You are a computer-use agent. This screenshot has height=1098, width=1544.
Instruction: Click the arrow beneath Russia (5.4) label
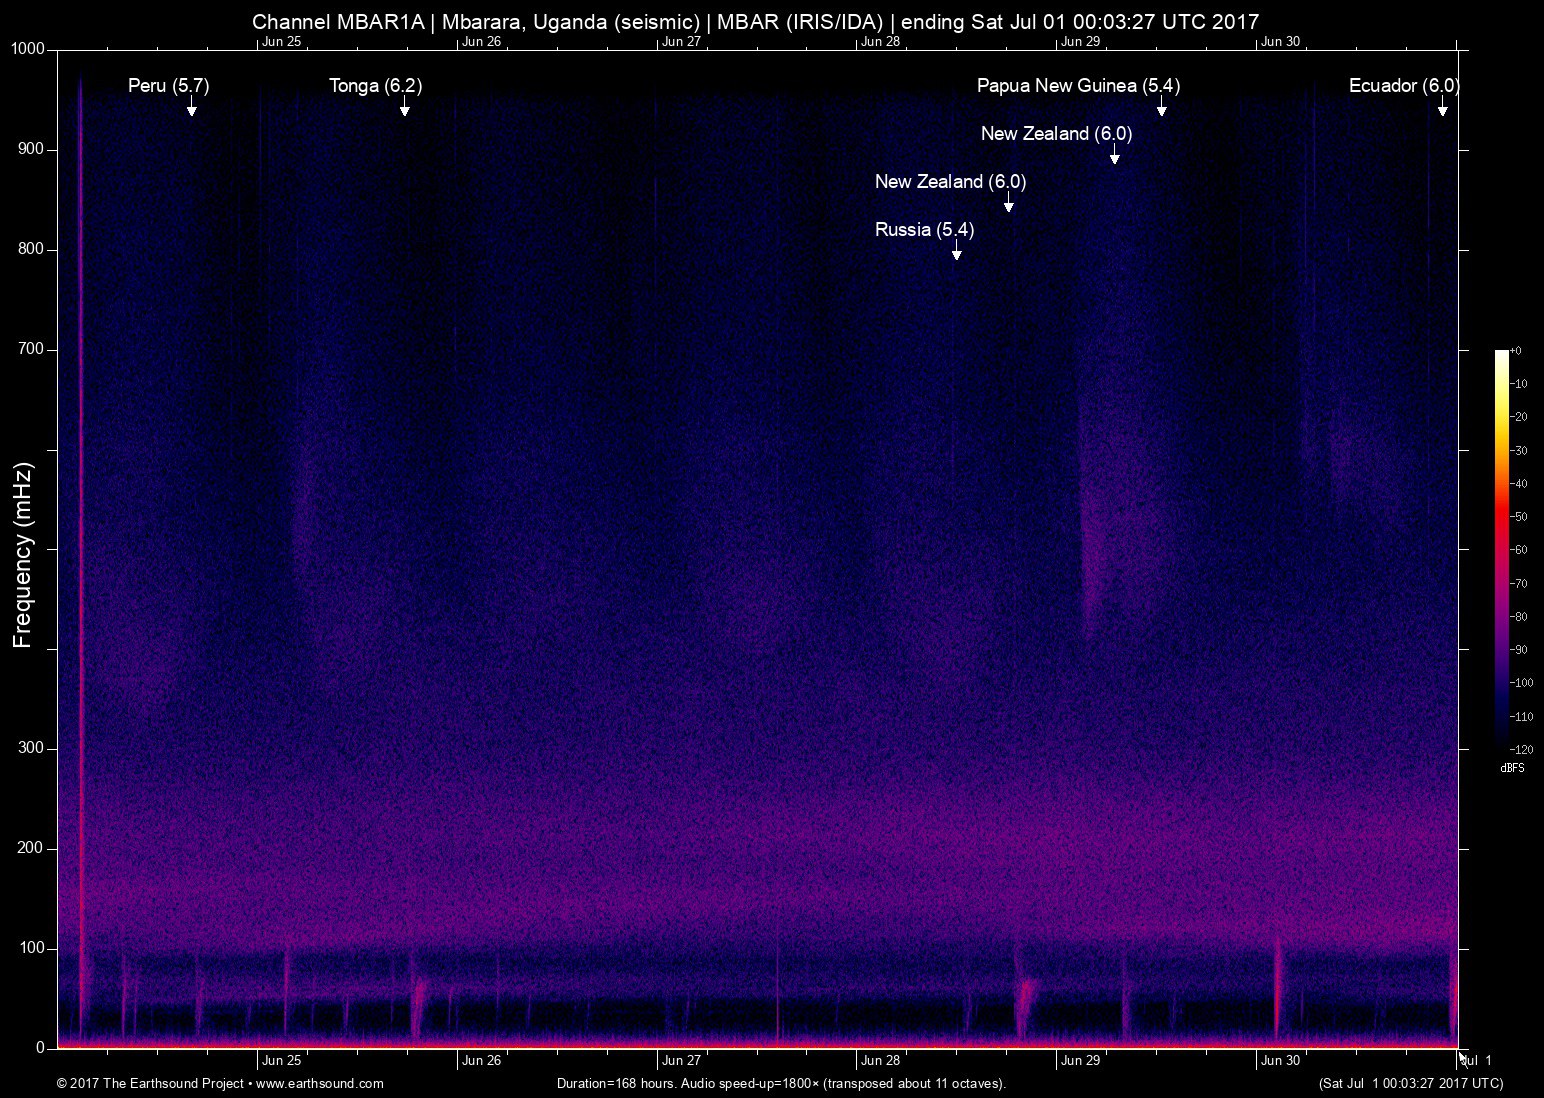coord(956,253)
